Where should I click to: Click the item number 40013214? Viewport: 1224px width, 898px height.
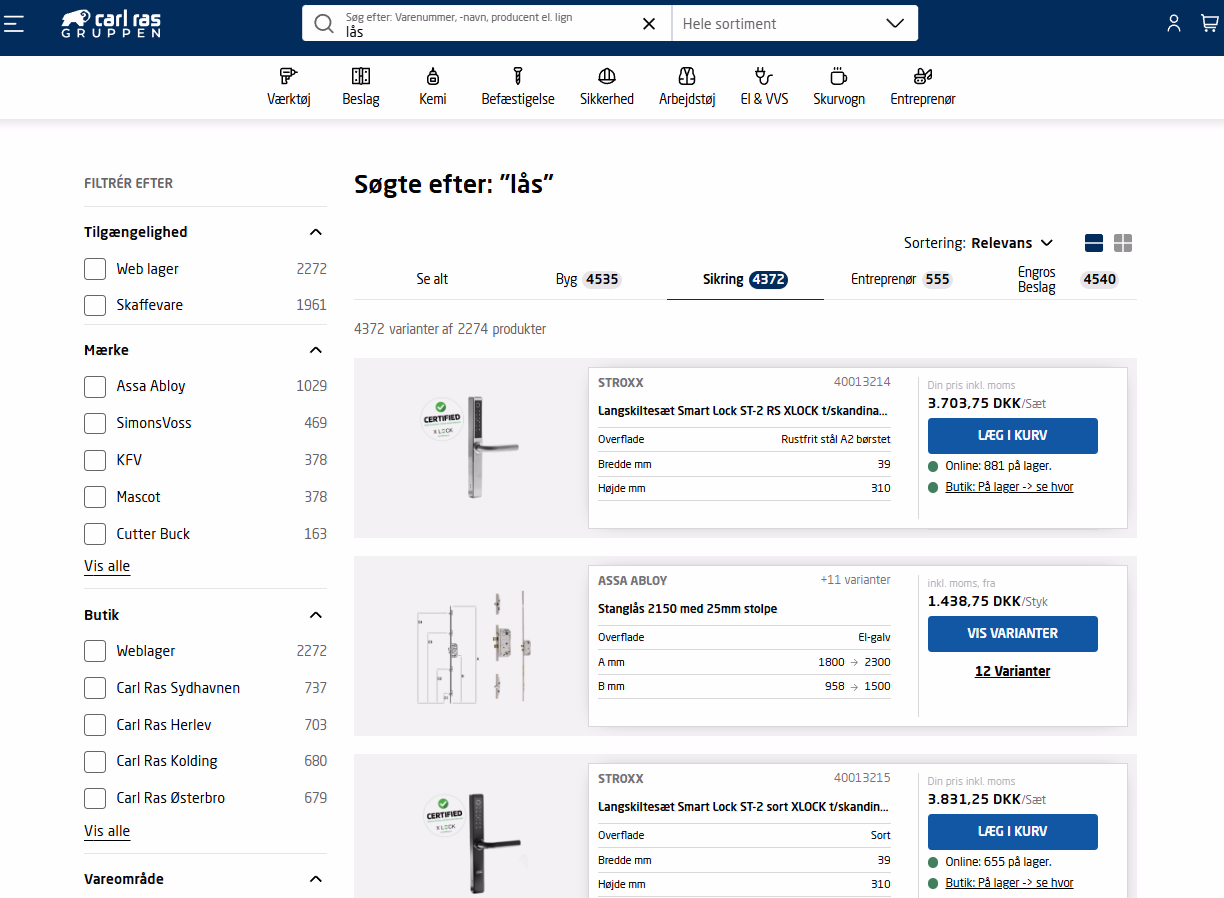(862, 382)
